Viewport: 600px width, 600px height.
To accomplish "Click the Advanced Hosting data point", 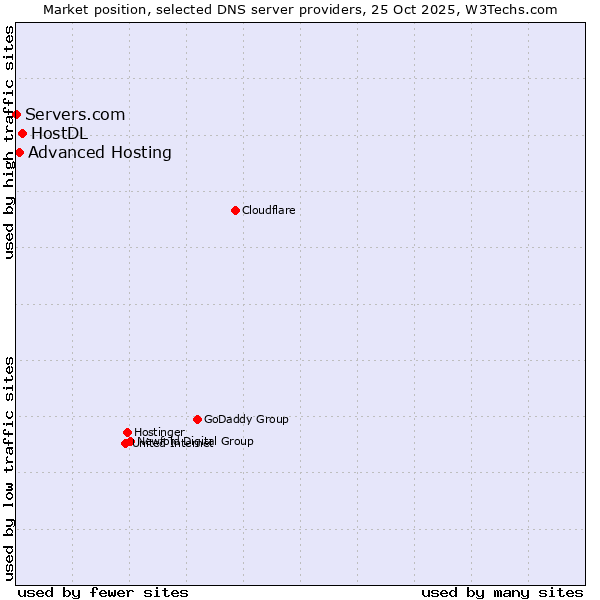I will [19, 152].
